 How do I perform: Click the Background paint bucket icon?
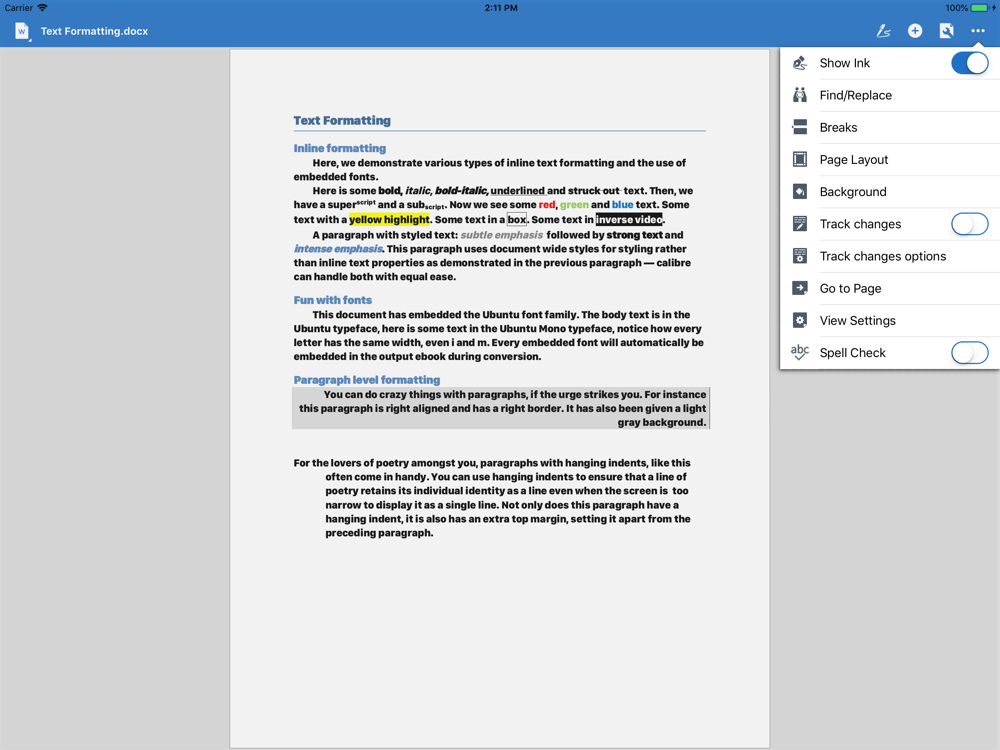pos(800,192)
